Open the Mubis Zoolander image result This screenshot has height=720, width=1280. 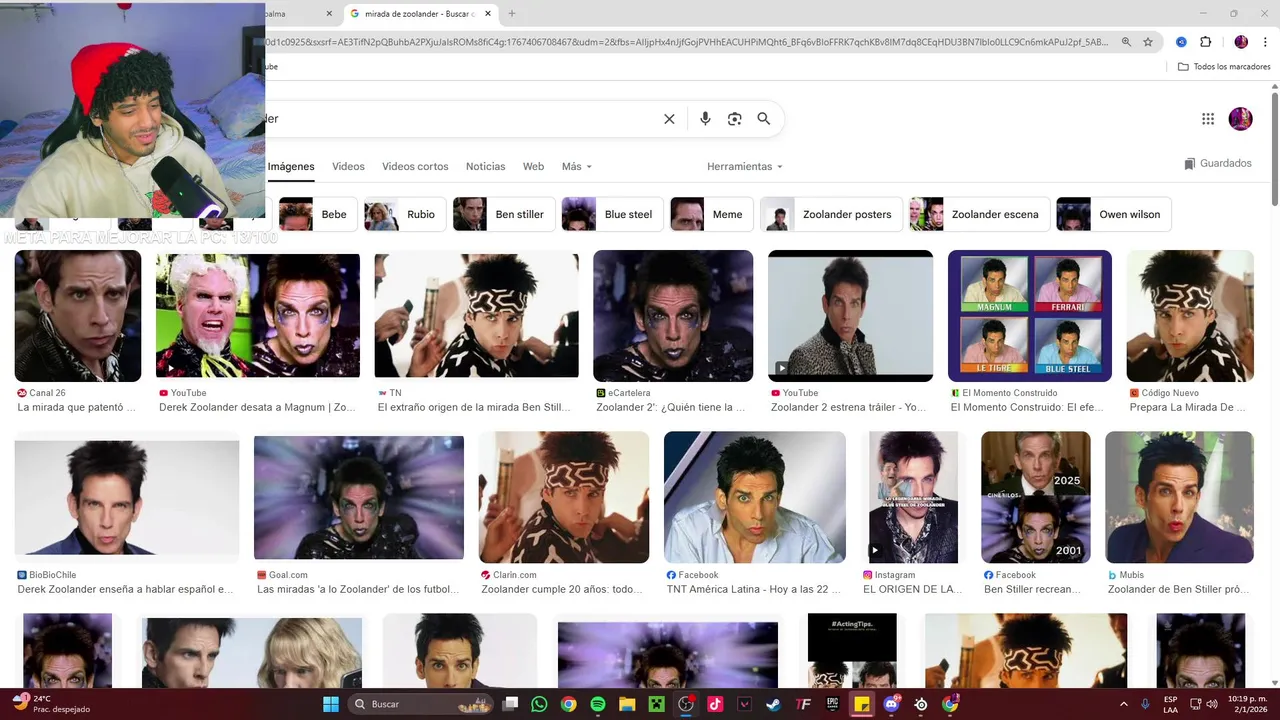click(1179, 497)
